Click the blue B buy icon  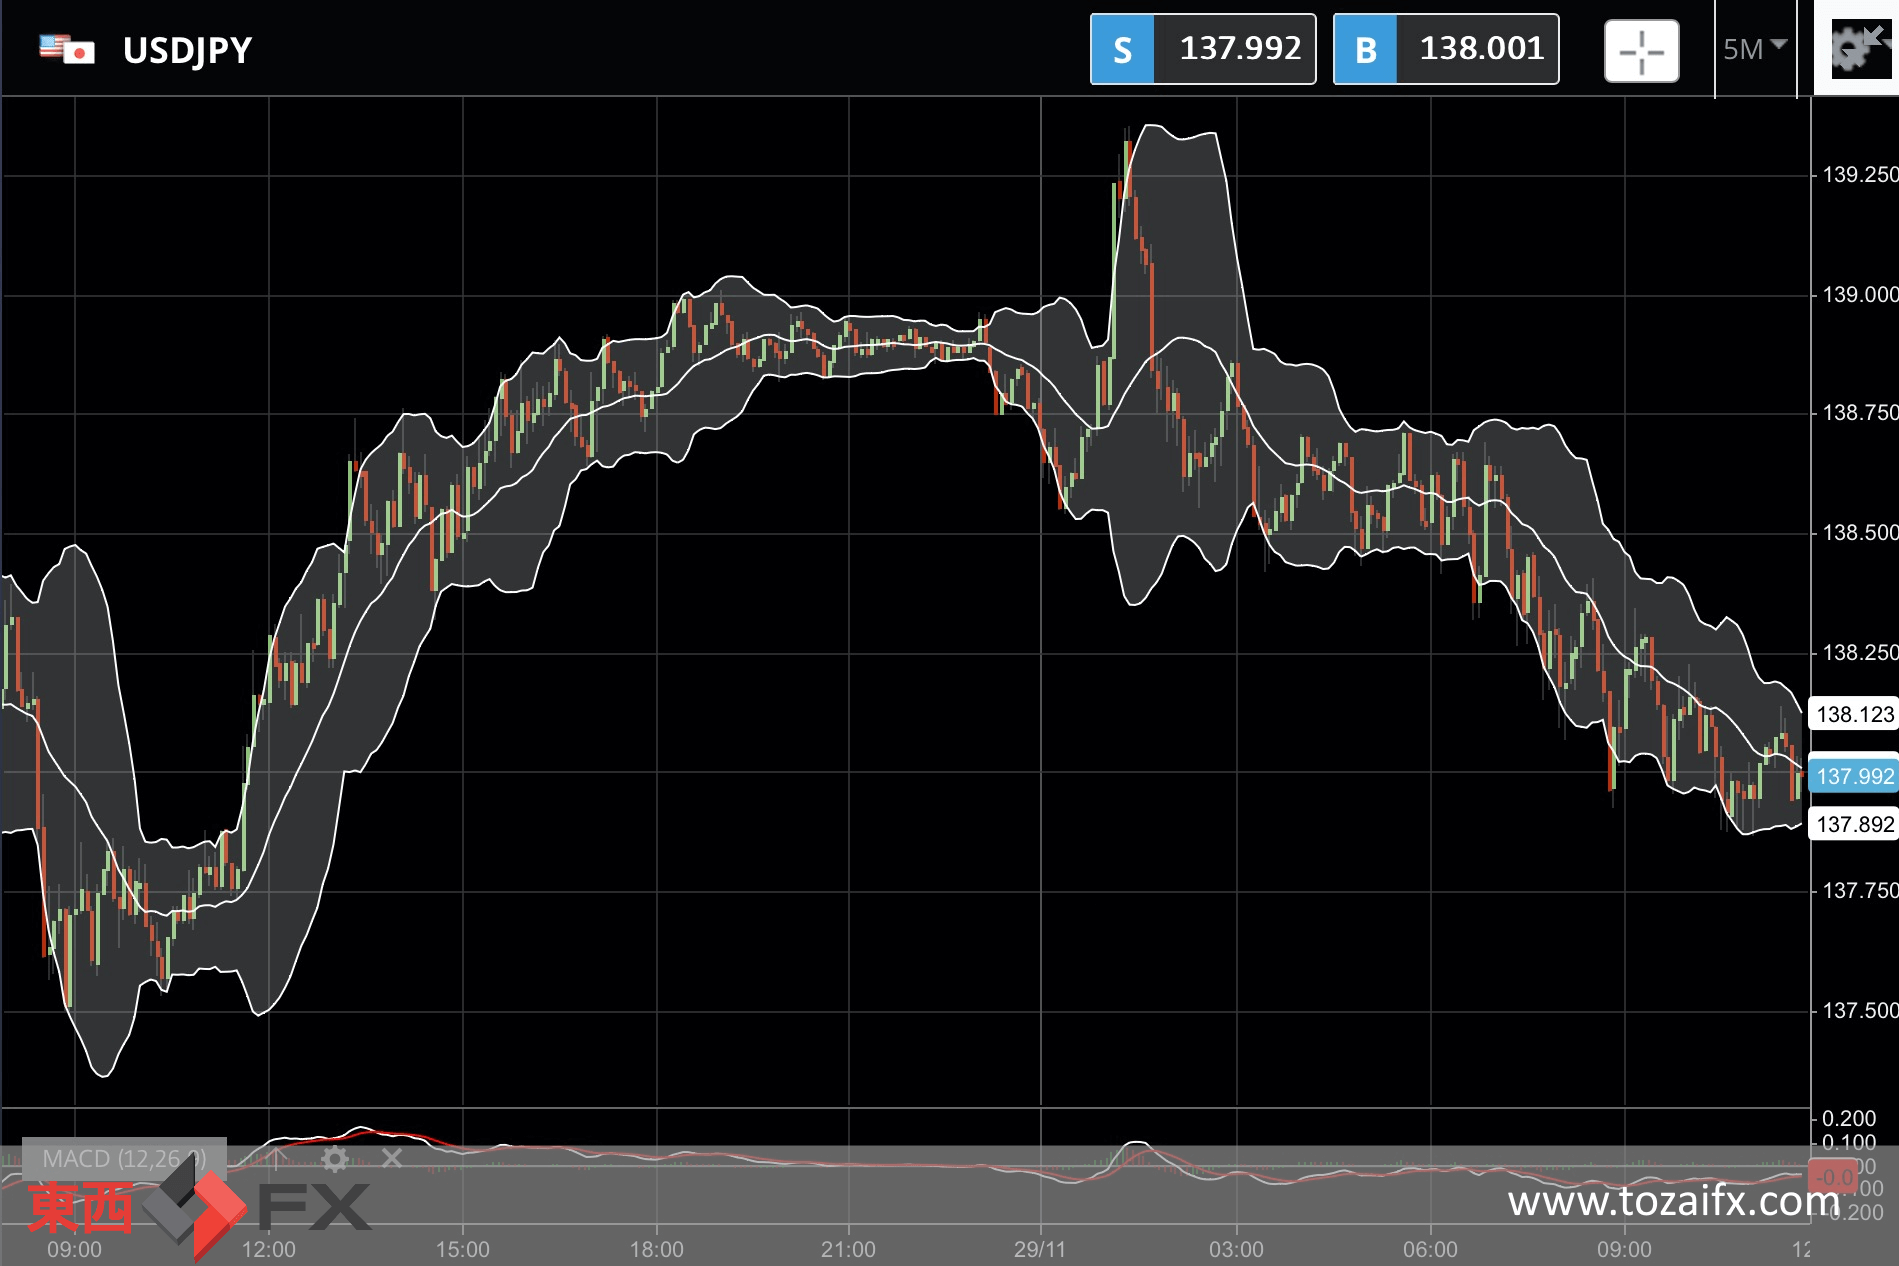pyautogui.click(x=1365, y=49)
